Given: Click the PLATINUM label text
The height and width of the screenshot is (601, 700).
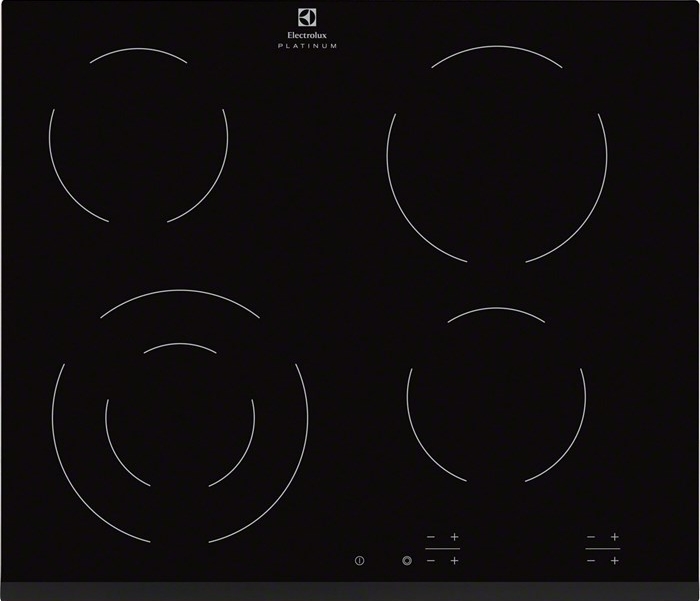Looking at the screenshot, I should (308, 46).
